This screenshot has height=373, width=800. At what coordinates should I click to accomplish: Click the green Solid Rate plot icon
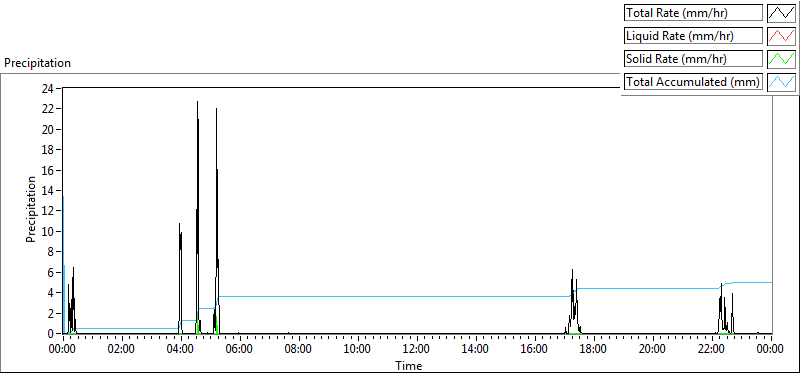(x=782, y=59)
